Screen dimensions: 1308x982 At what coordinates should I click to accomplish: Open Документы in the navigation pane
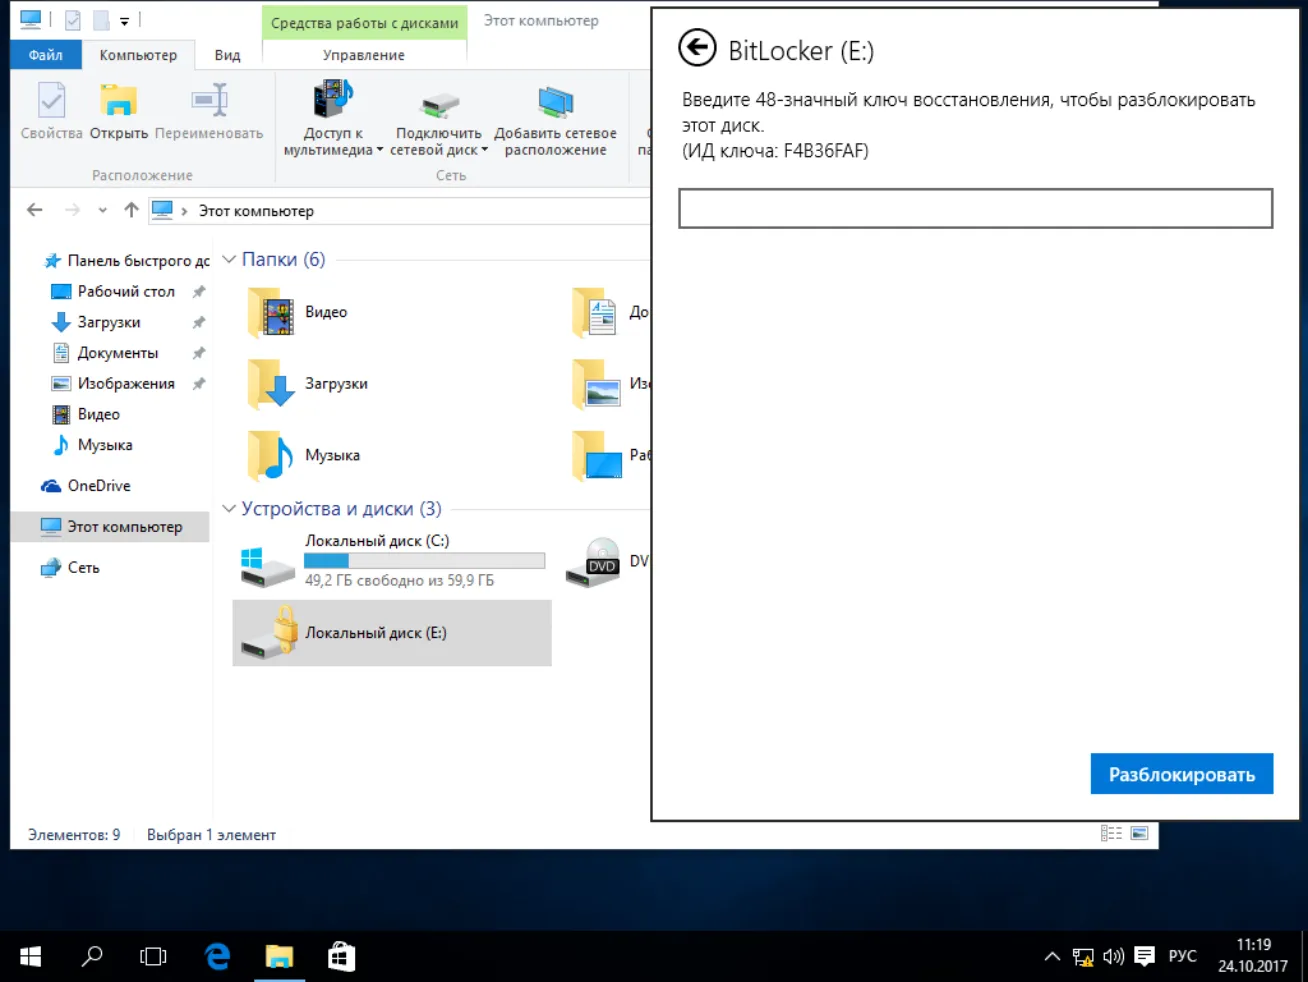[118, 353]
